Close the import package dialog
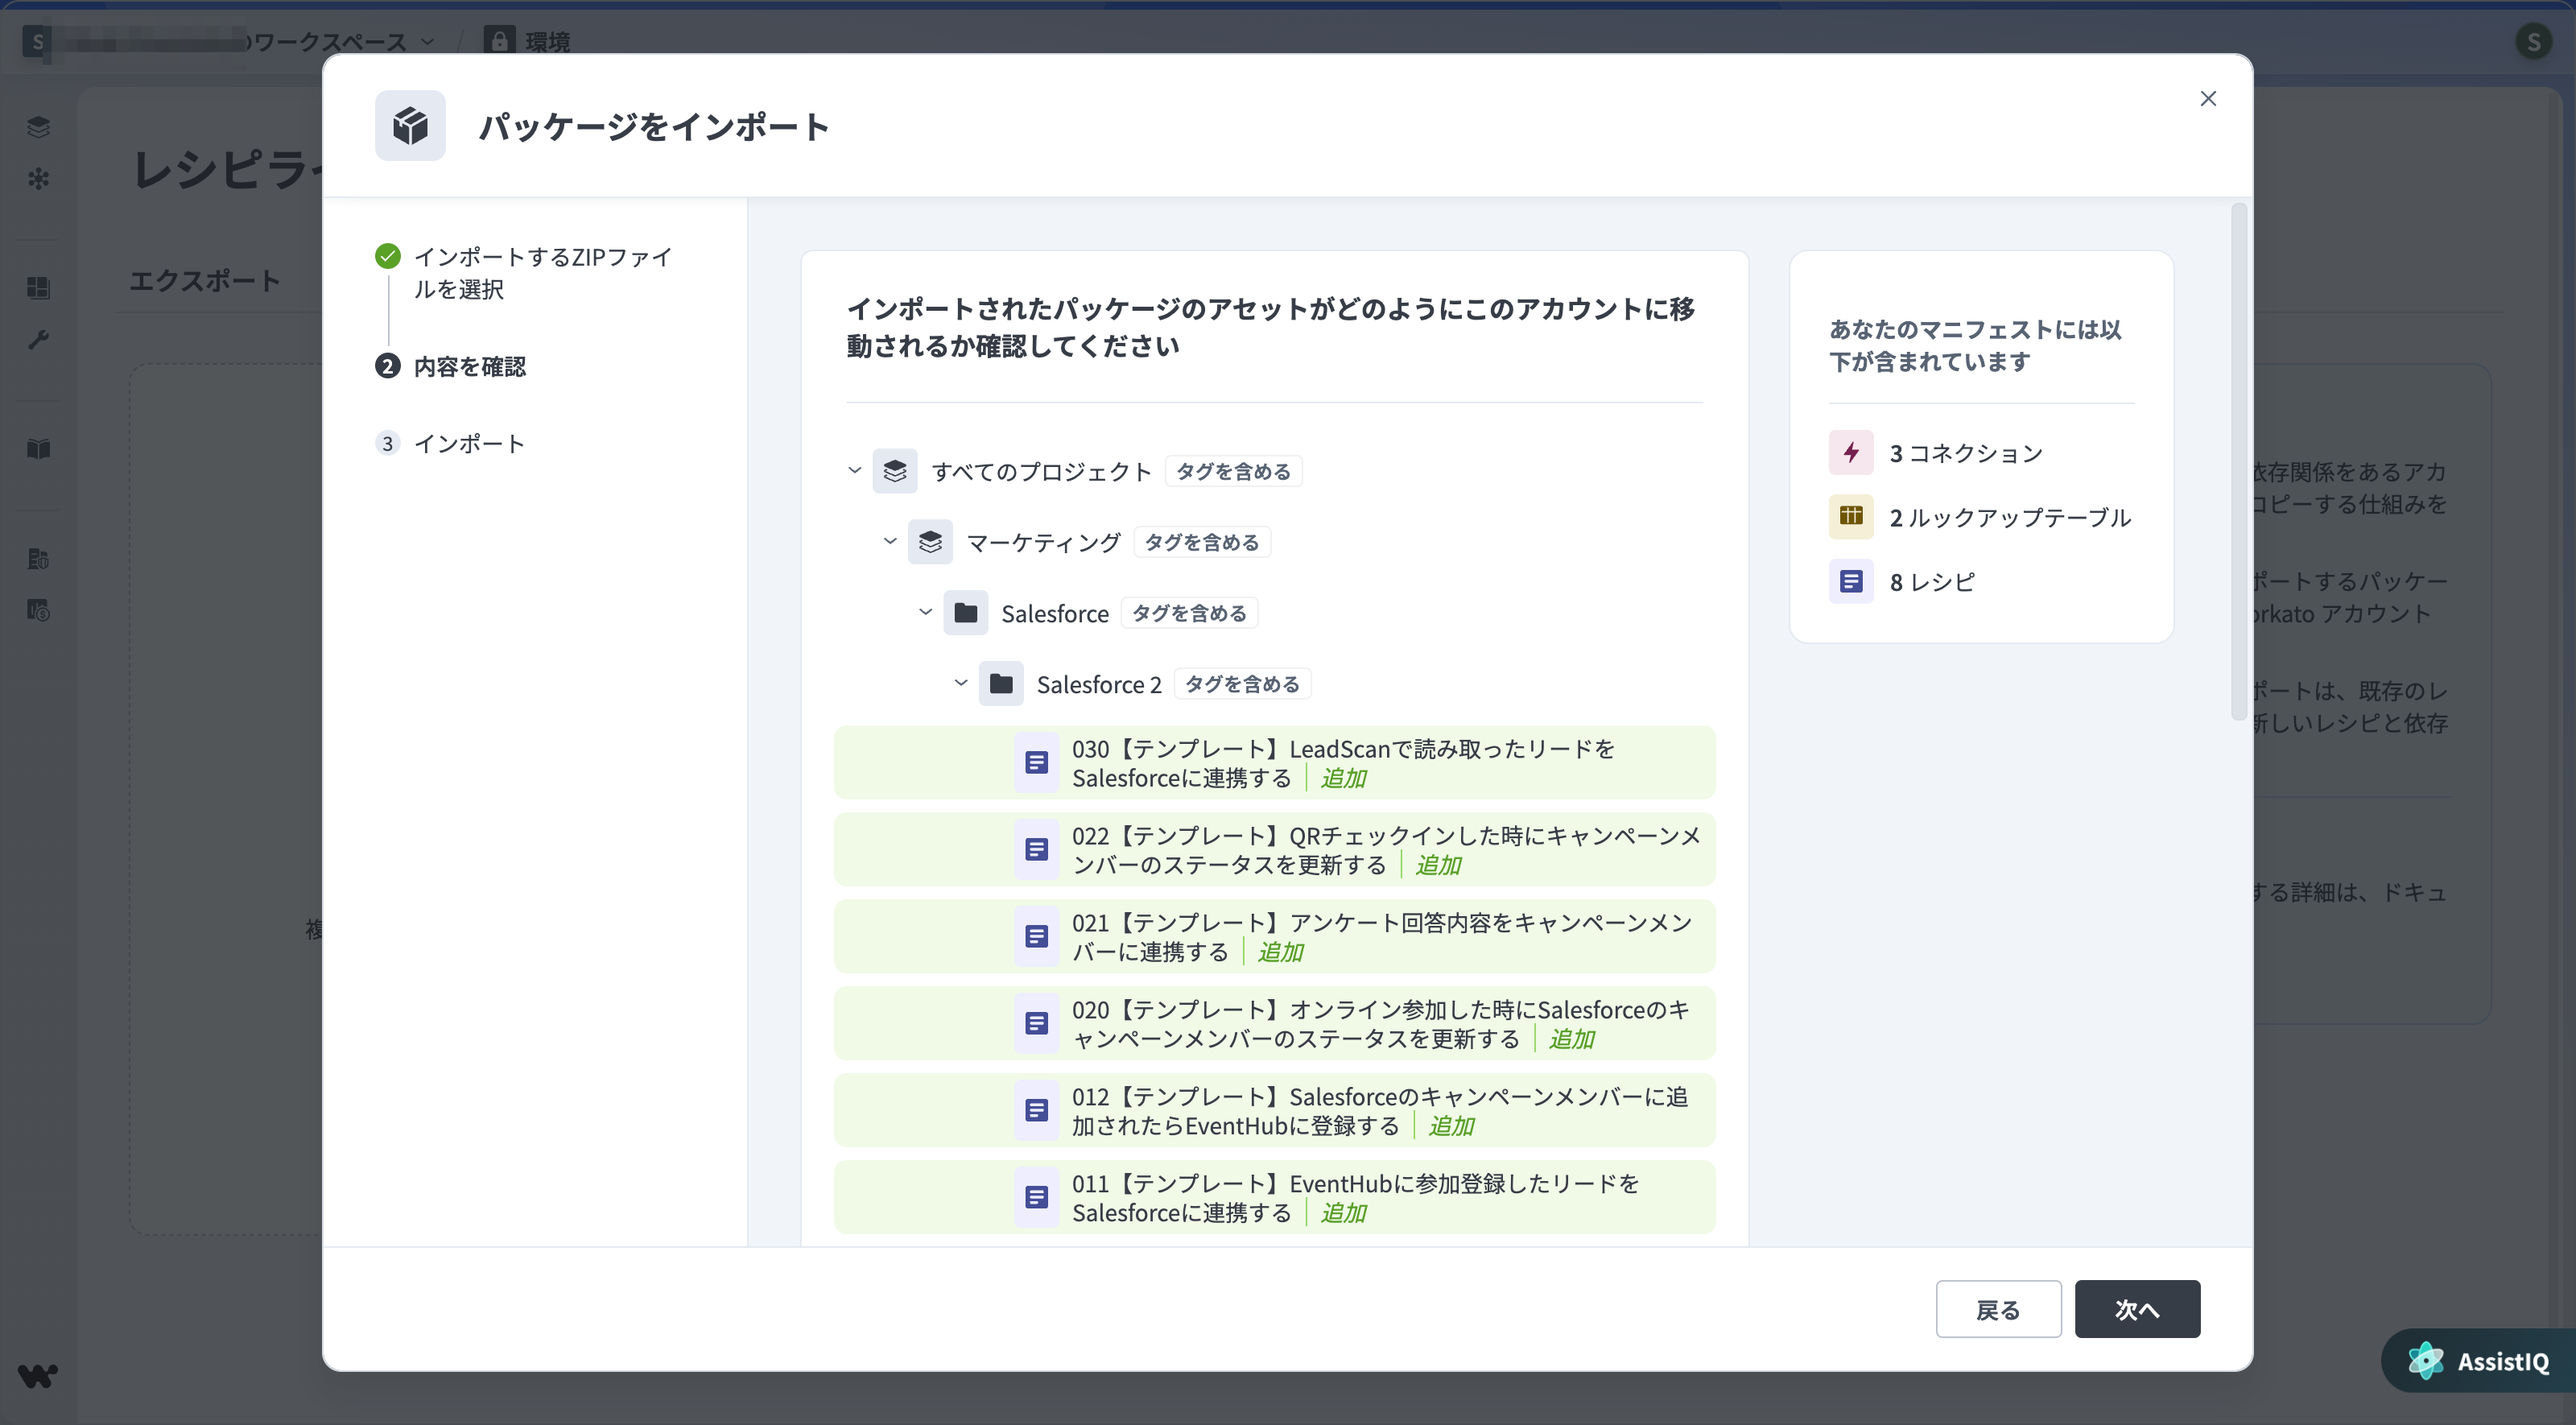Screen dimensions: 2576x1425 tap(2208, 98)
